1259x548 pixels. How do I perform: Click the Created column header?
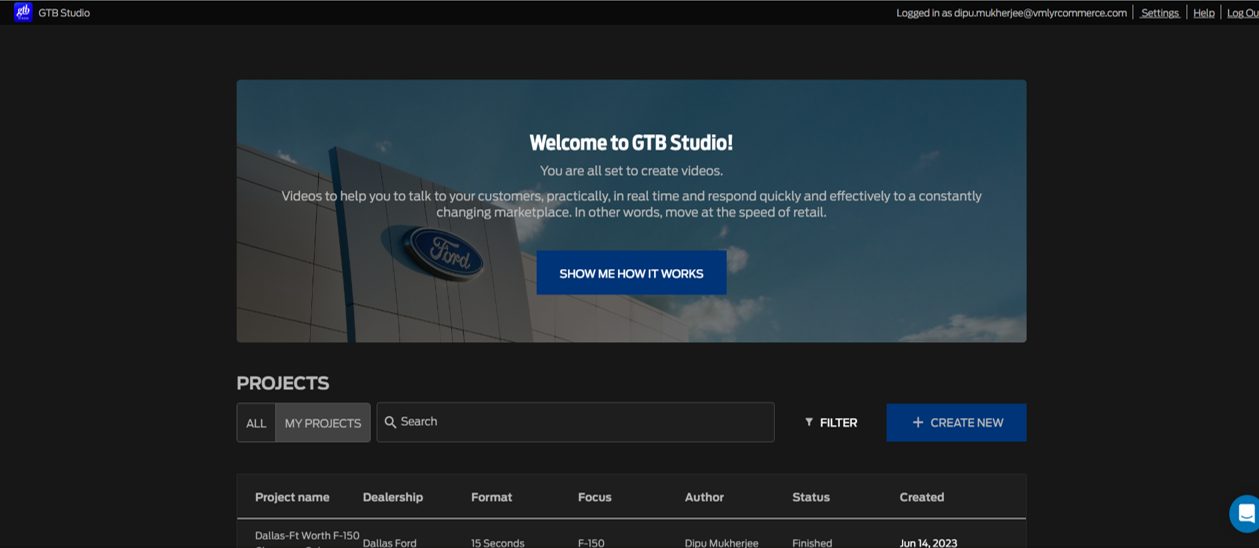tap(921, 497)
